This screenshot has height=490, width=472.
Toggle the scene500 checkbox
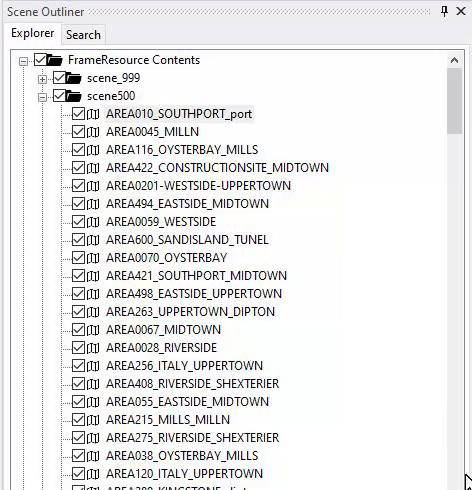pyautogui.click(x=59, y=96)
